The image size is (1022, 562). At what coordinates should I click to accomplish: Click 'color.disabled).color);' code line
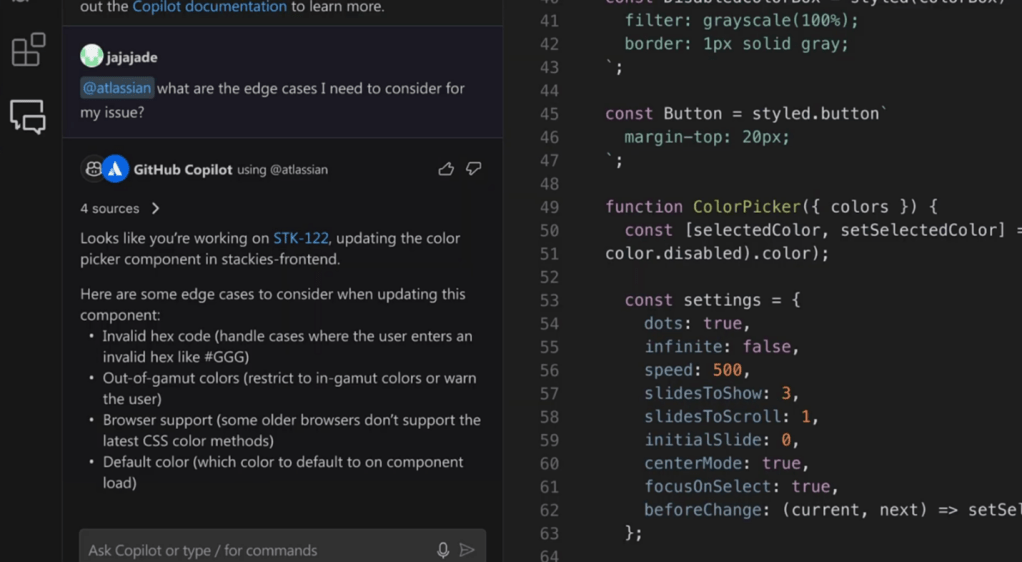716,254
